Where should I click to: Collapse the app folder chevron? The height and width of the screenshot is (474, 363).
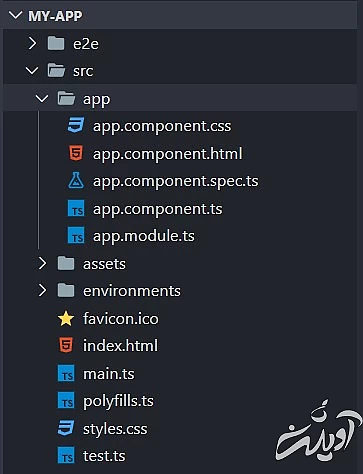(42, 98)
